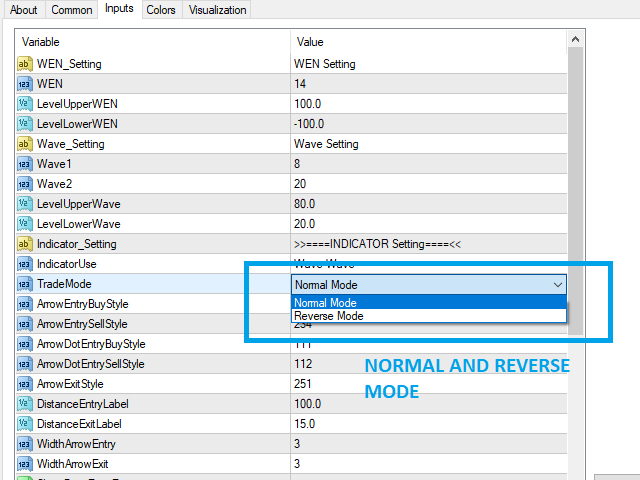Screen dimensions: 640x480
Task: Click the integer icon next to WEN
Action: pos(25,84)
